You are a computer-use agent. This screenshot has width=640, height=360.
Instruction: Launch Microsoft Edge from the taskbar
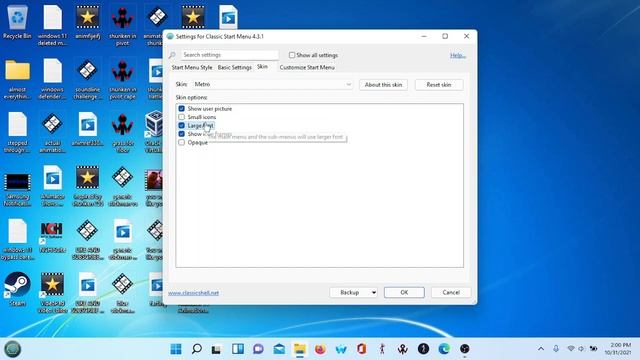tap(444, 349)
